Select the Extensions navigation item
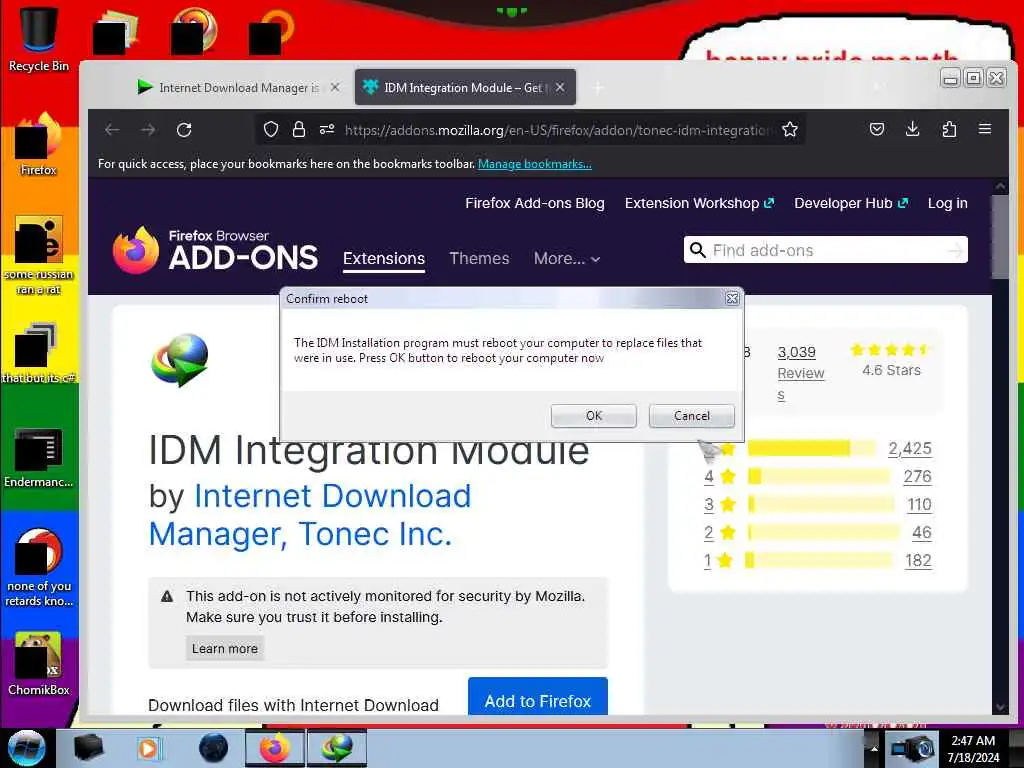The height and width of the screenshot is (768, 1024). click(384, 259)
